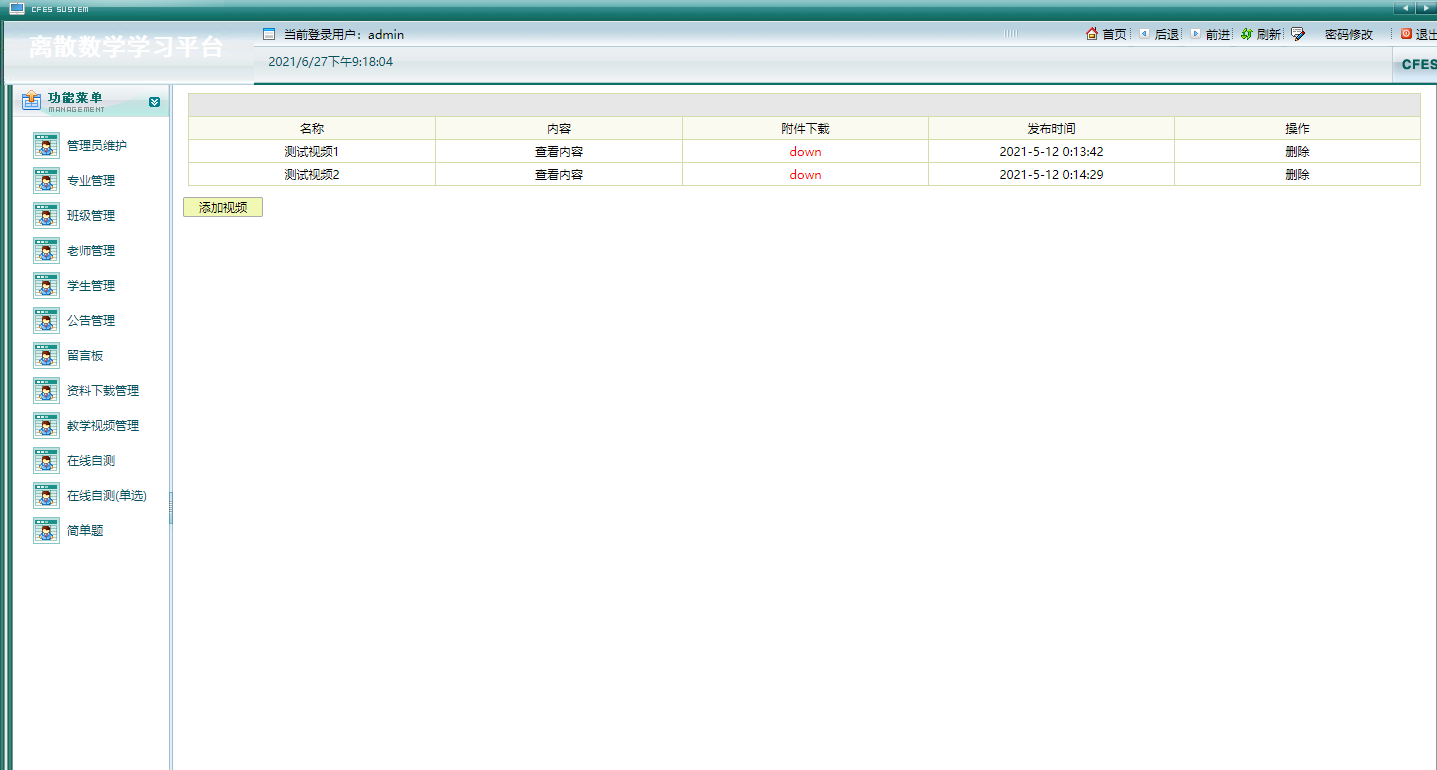
Task: Click the 当前登录用户：admin text
Action: tap(344, 34)
